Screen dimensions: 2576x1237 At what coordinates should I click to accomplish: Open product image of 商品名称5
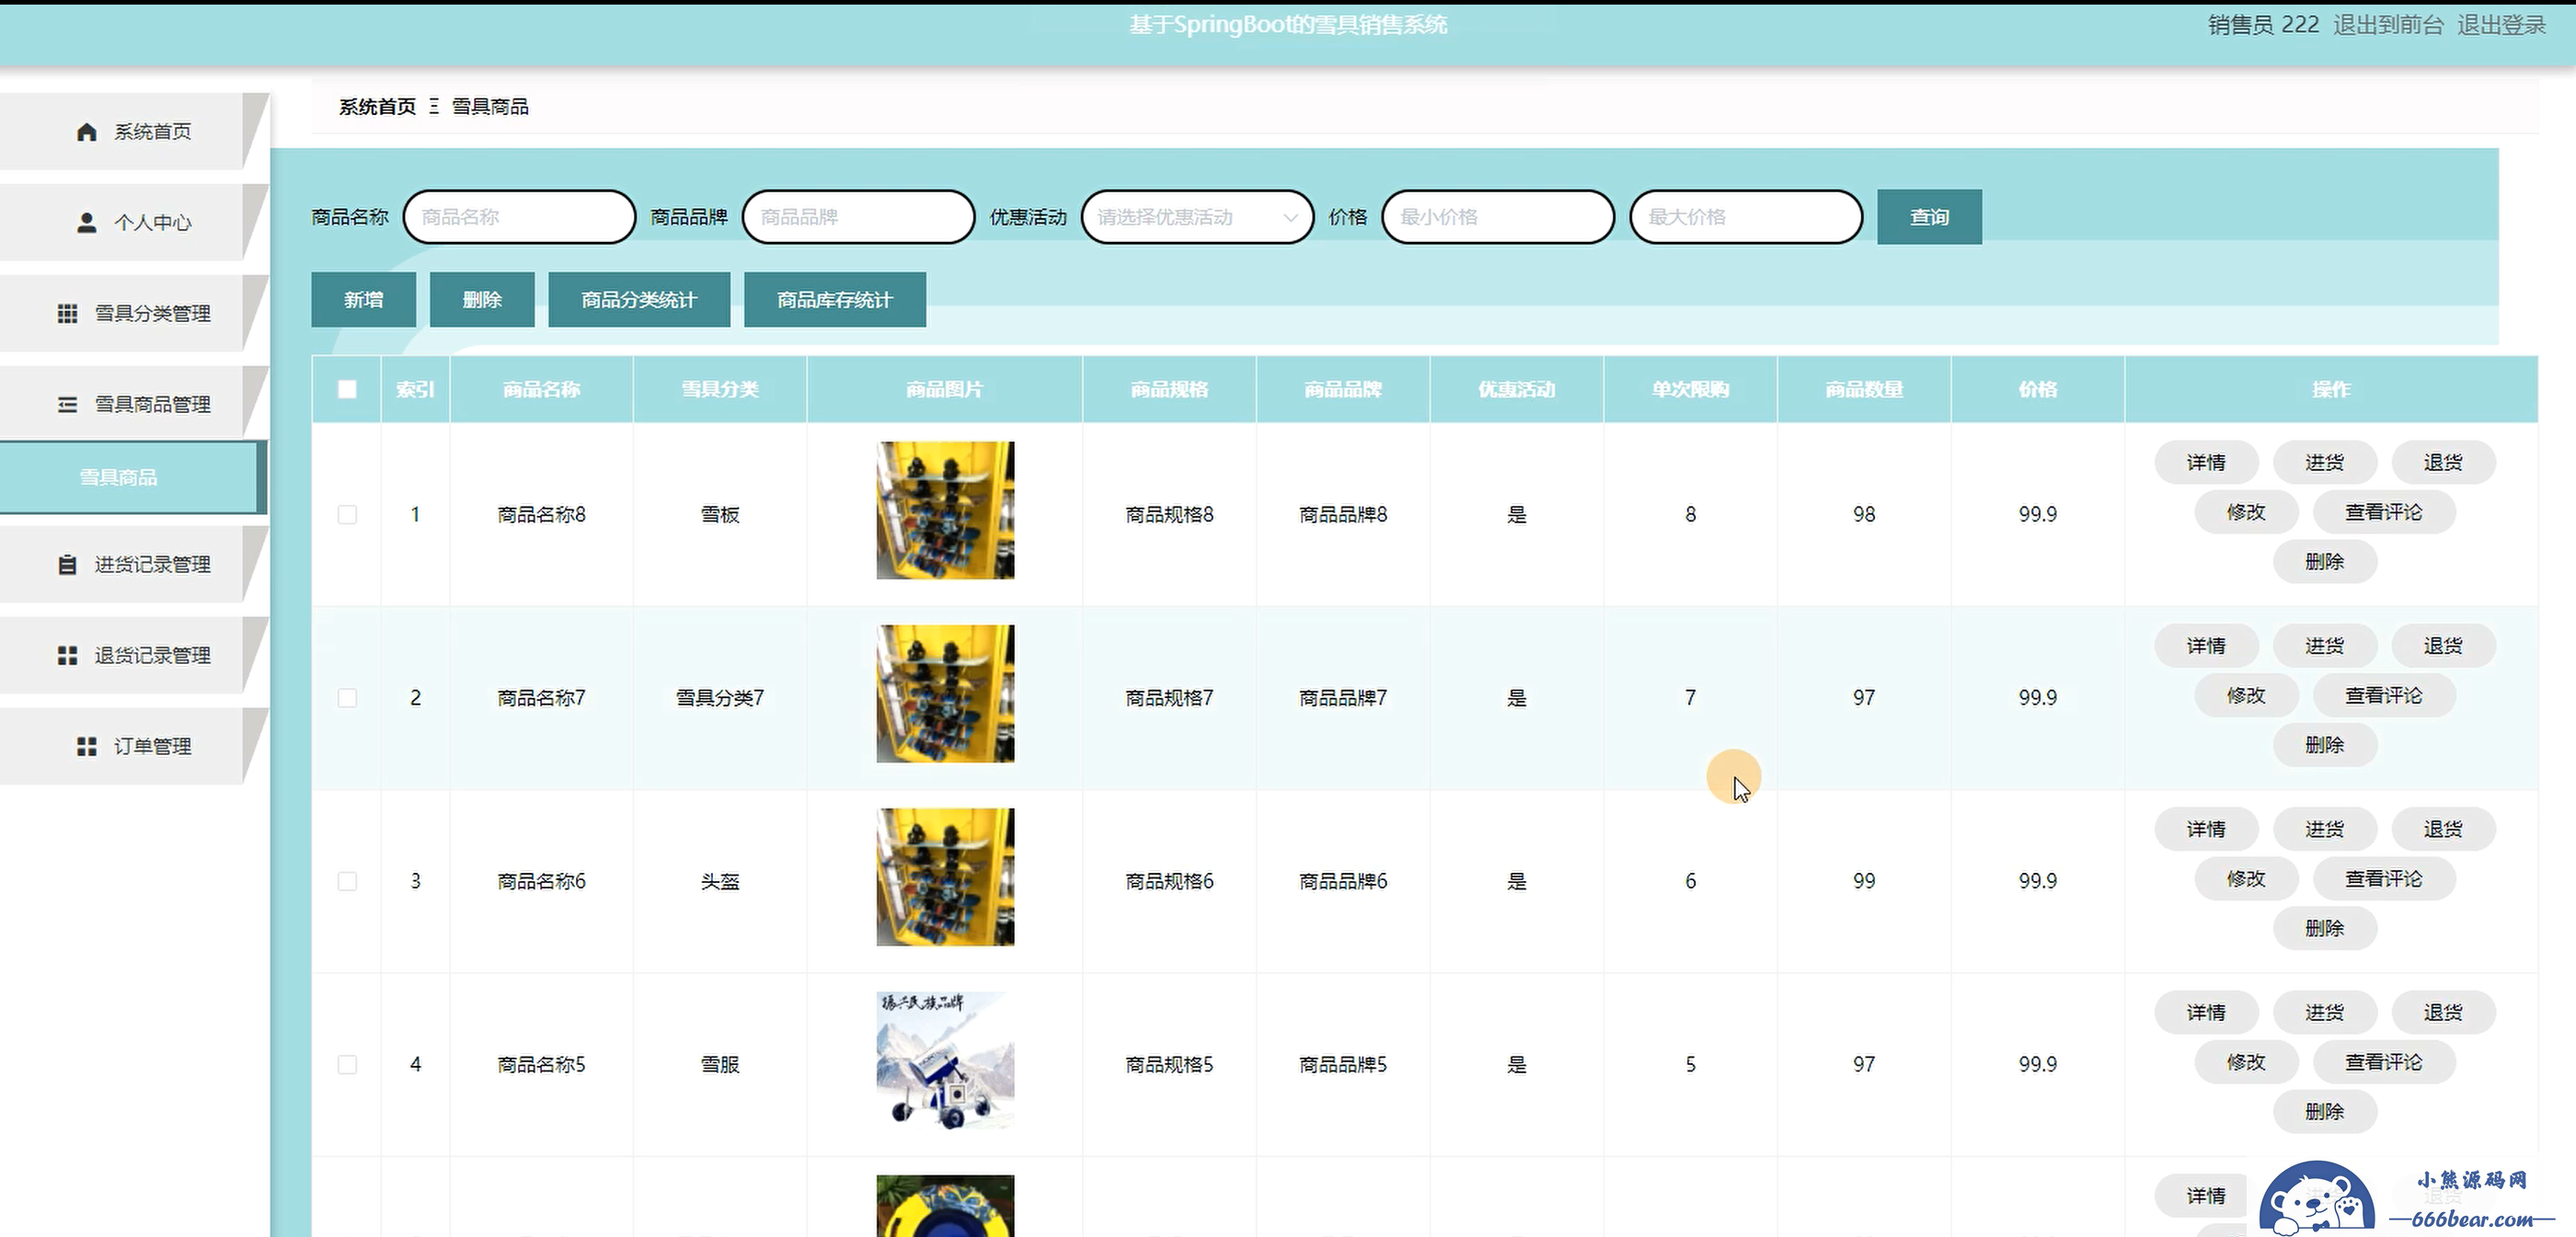click(945, 1060)
